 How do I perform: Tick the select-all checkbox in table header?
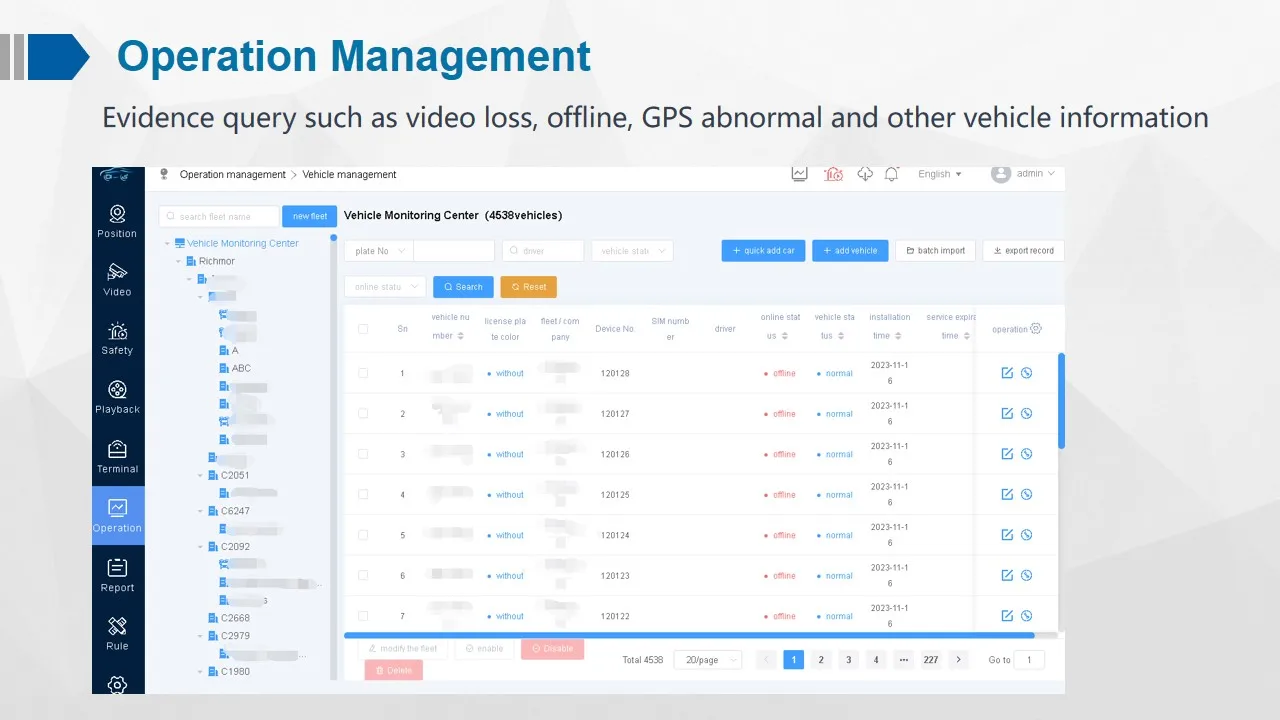363,329
